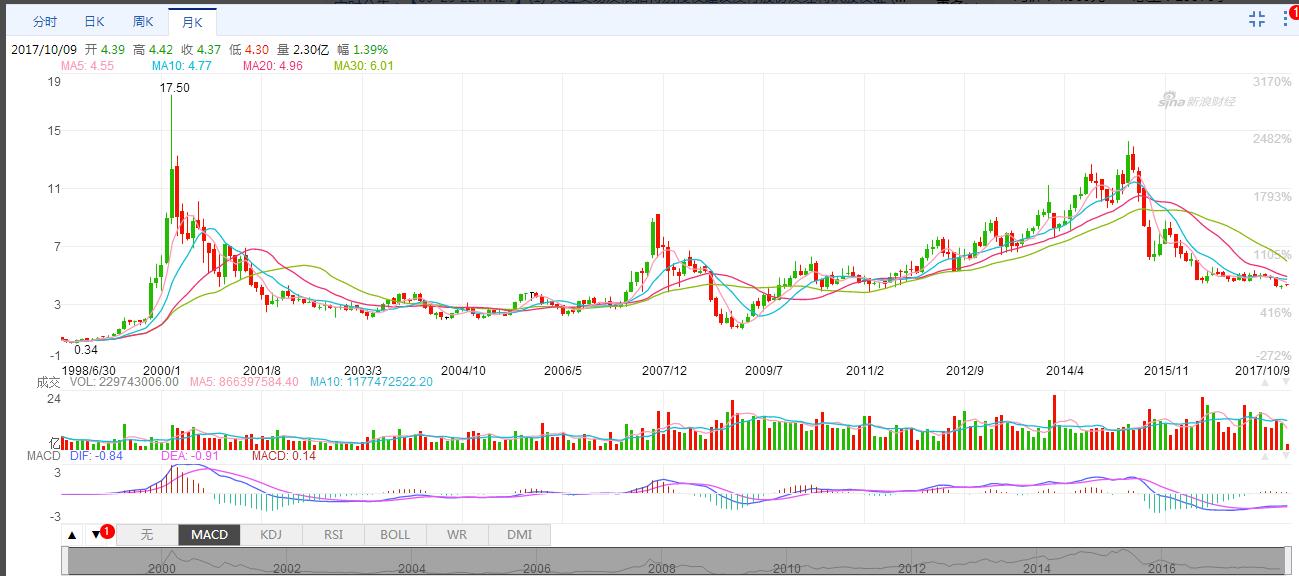Click the exit fullscreen icon
The image size is (1299, 576).
(x=1258, y=18)
